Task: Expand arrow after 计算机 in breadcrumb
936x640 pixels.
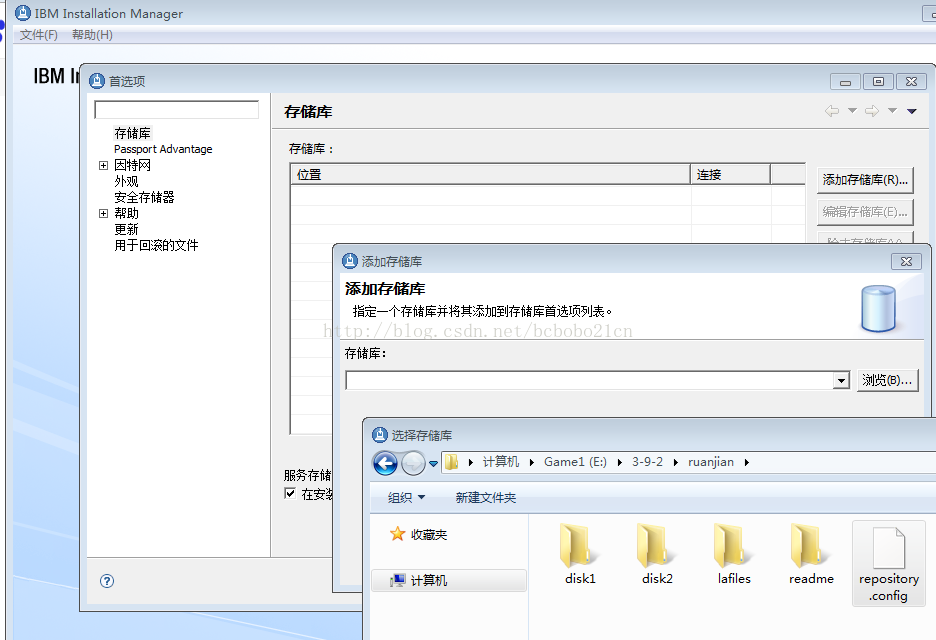Action: coord(531,462)
